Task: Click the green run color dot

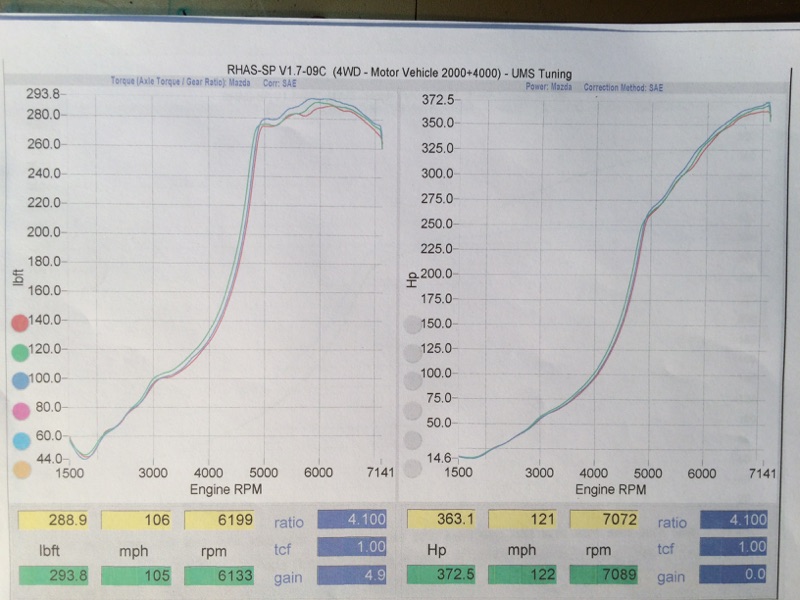Action: click(x=20, y=353)
